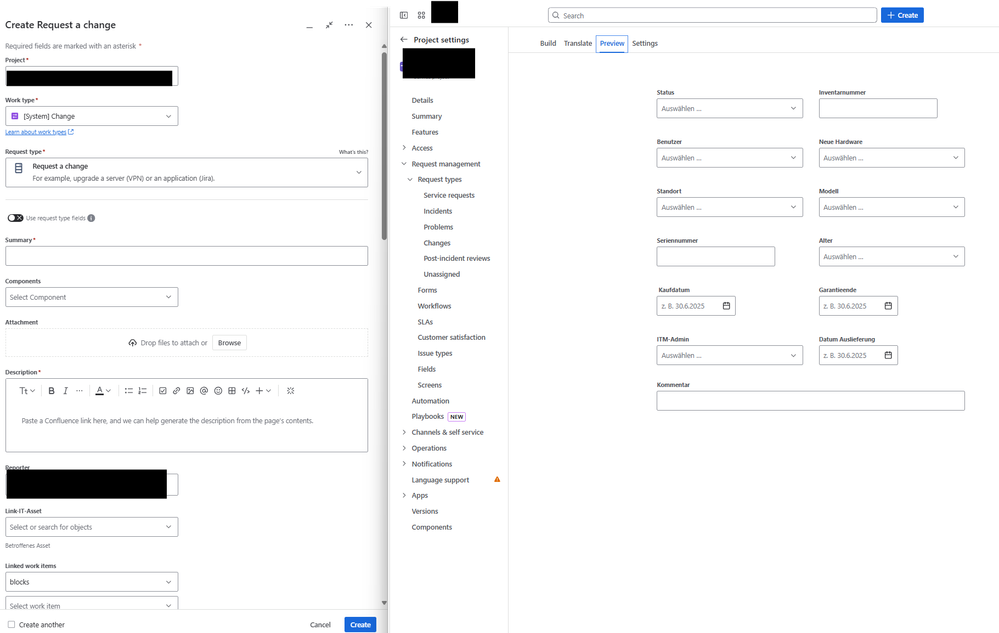Apply italic formatting in the description editor
Viewport: 999px width, 633px height.
pyautogui.click(x=65, y=390)
